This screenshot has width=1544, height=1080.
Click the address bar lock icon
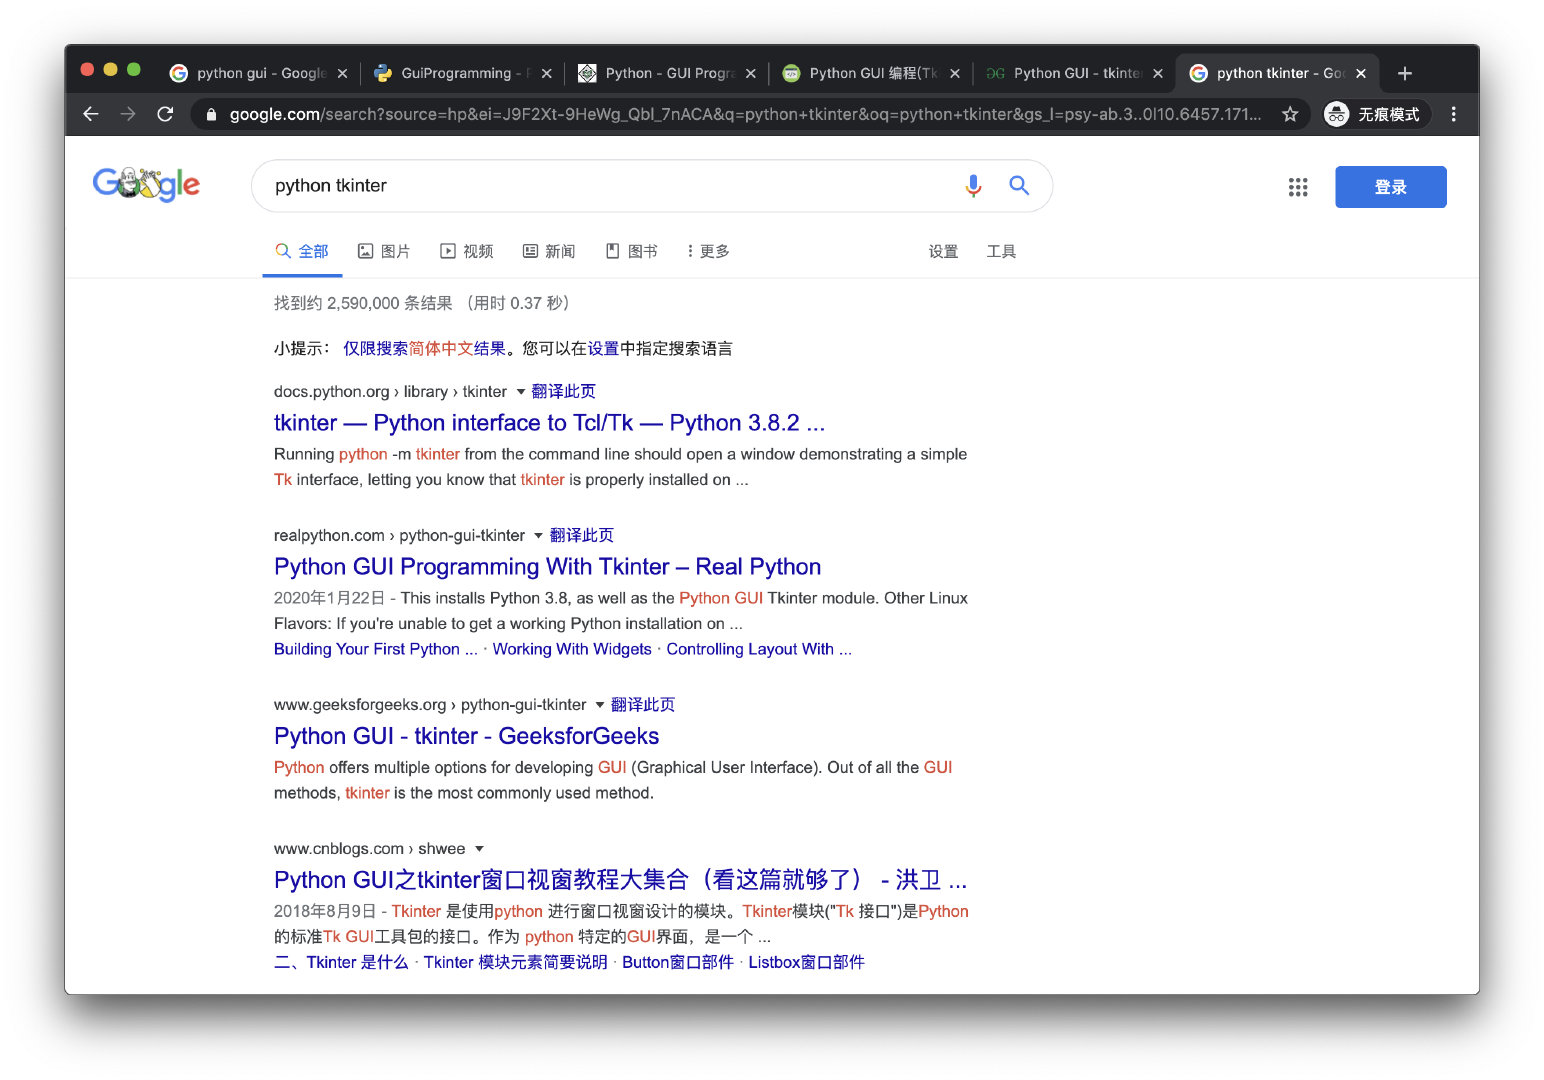click(x=211, y=114)
